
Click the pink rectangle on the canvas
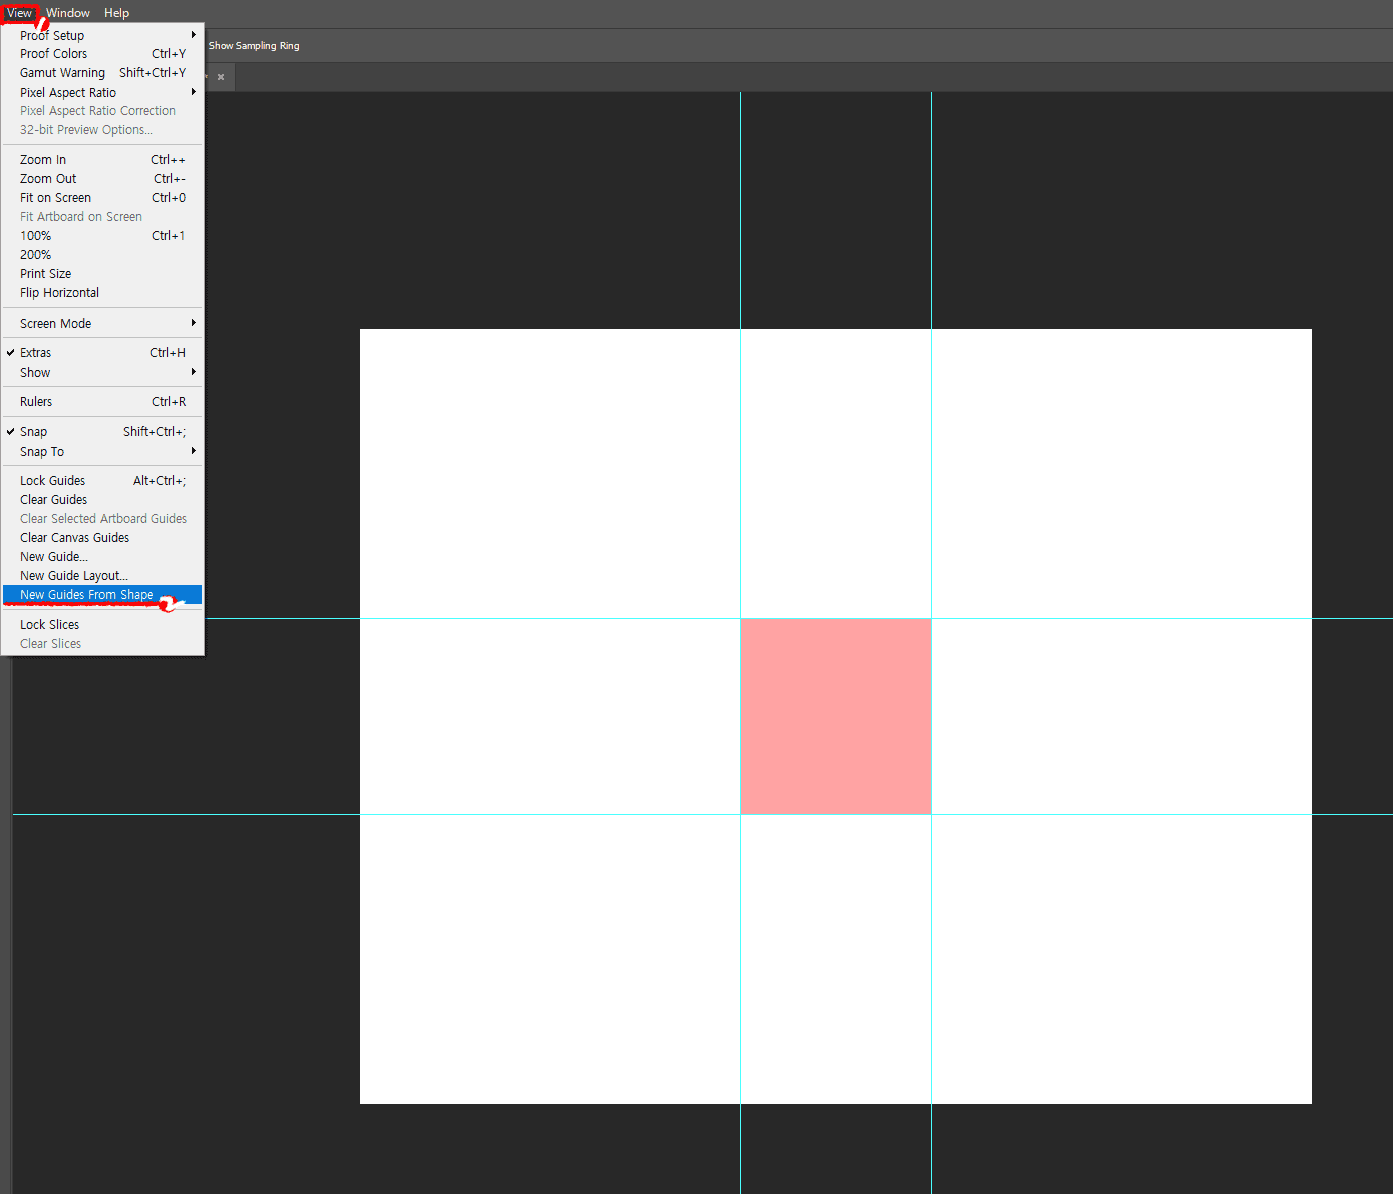[x=835, y=715]
